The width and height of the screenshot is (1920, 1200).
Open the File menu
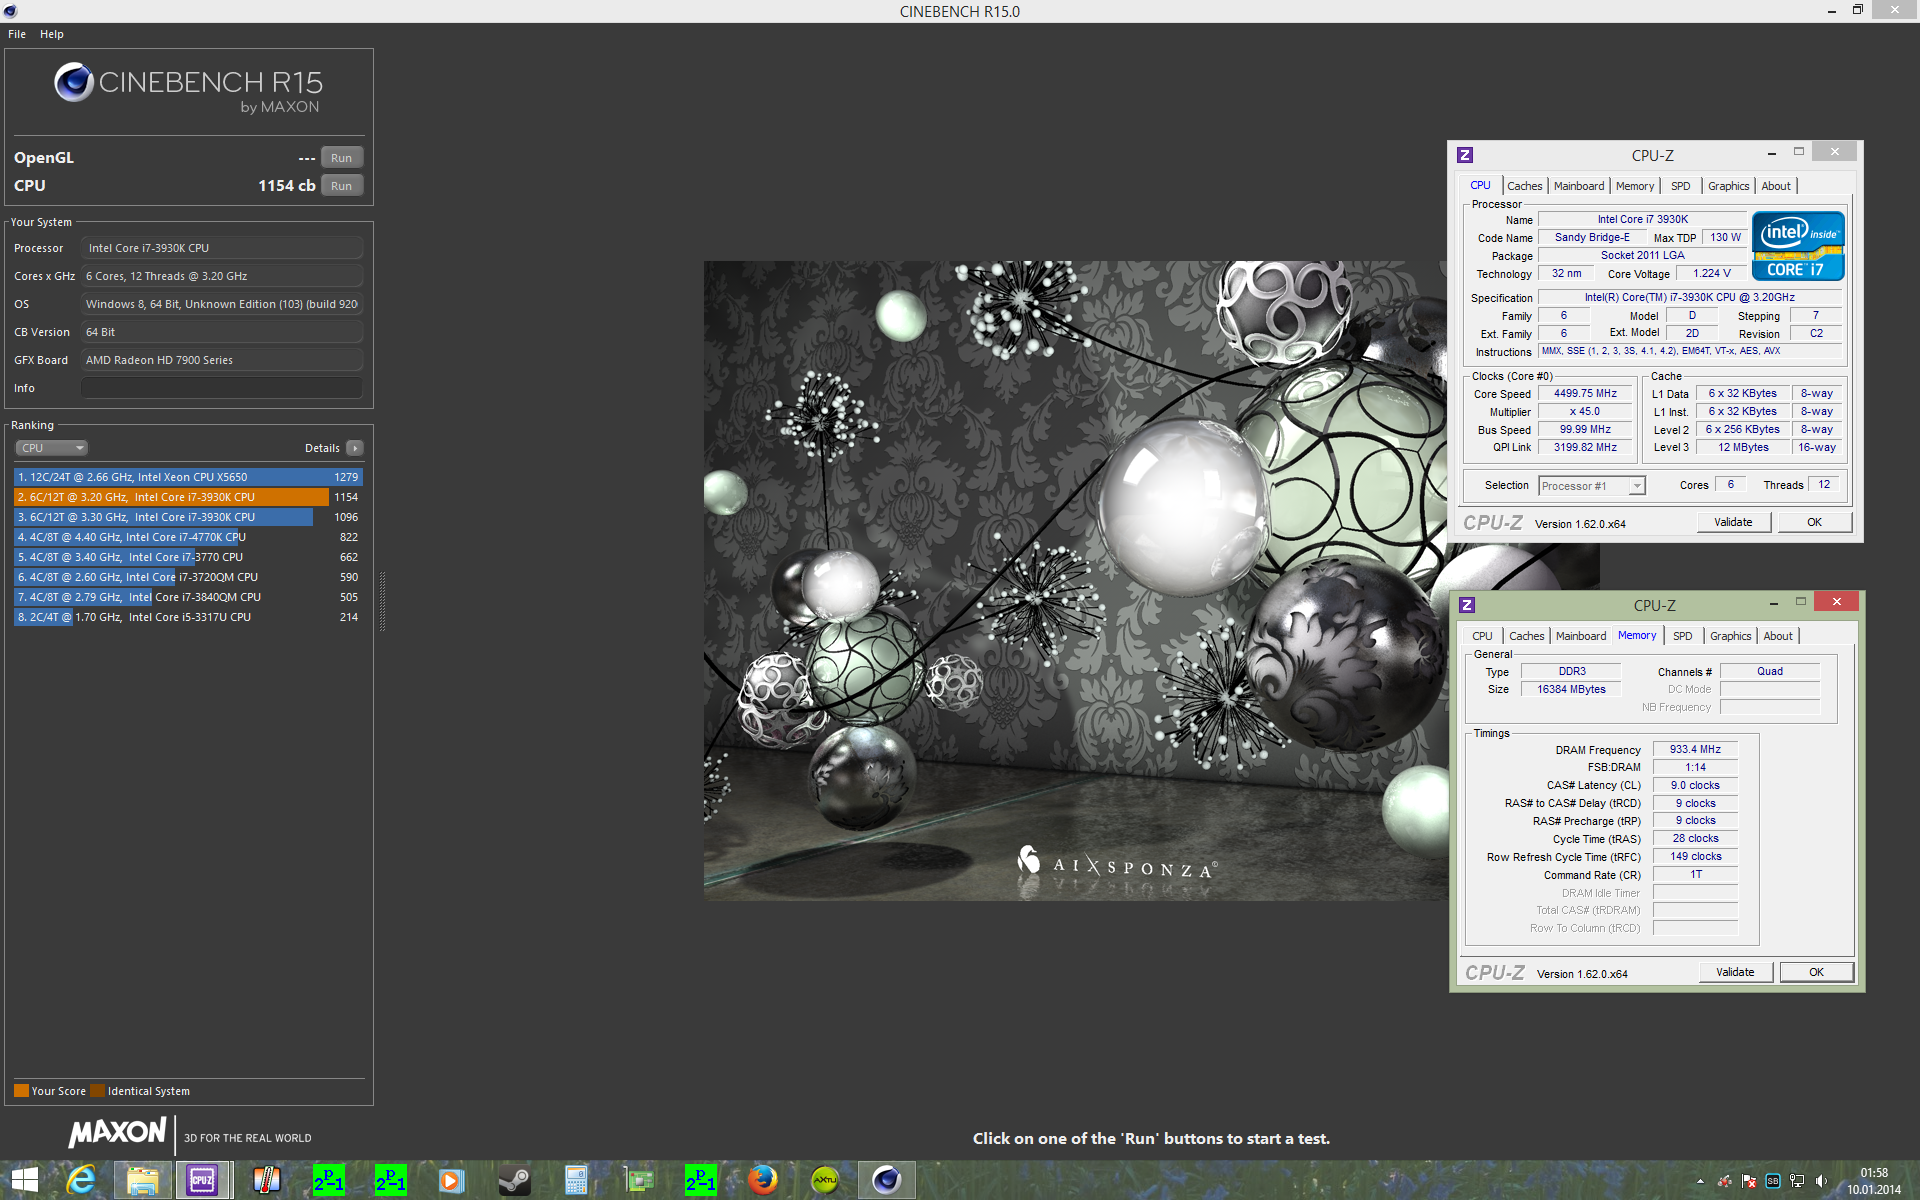point(17,34)
